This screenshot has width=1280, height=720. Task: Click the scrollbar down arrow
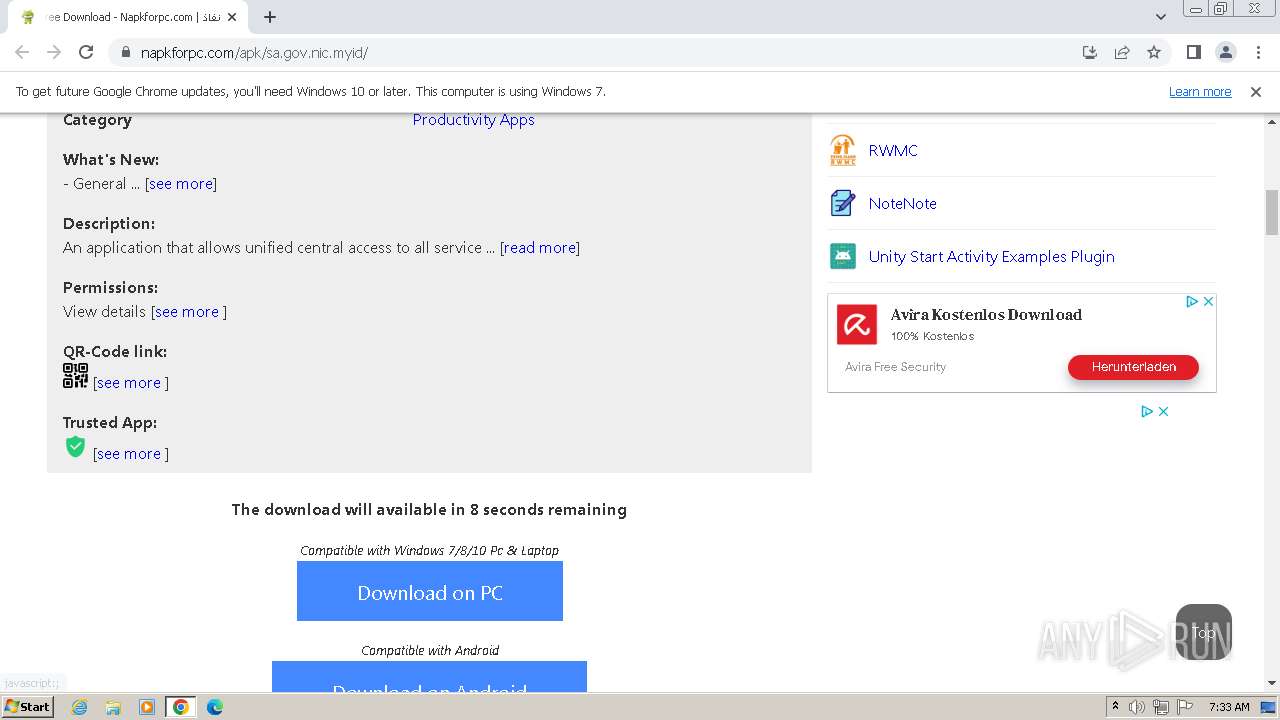click(x=1272, y=684)
